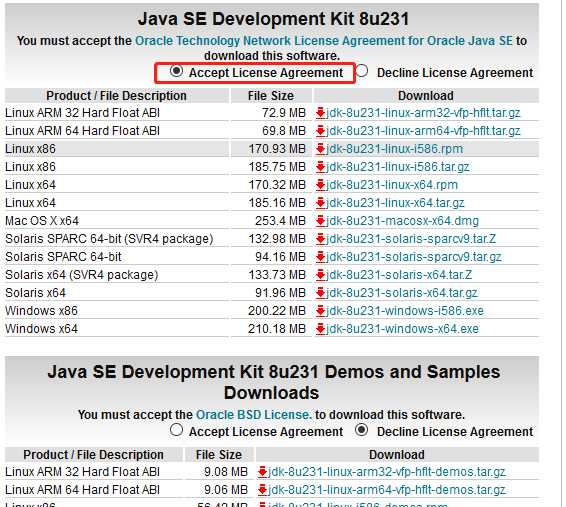Click red download arrow for linux-arm32-vfp-hflt.tar.gz
Screen dimensions: 566x507
coord(321,113)
